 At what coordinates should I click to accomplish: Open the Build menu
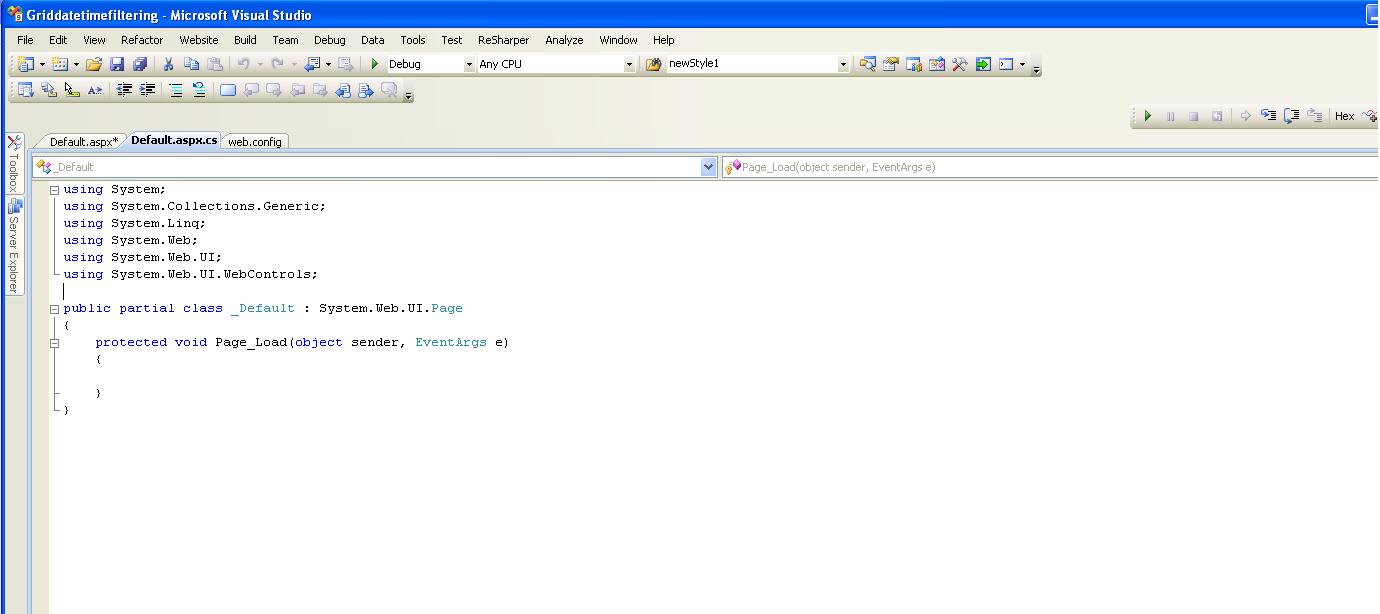click(245, 40)
